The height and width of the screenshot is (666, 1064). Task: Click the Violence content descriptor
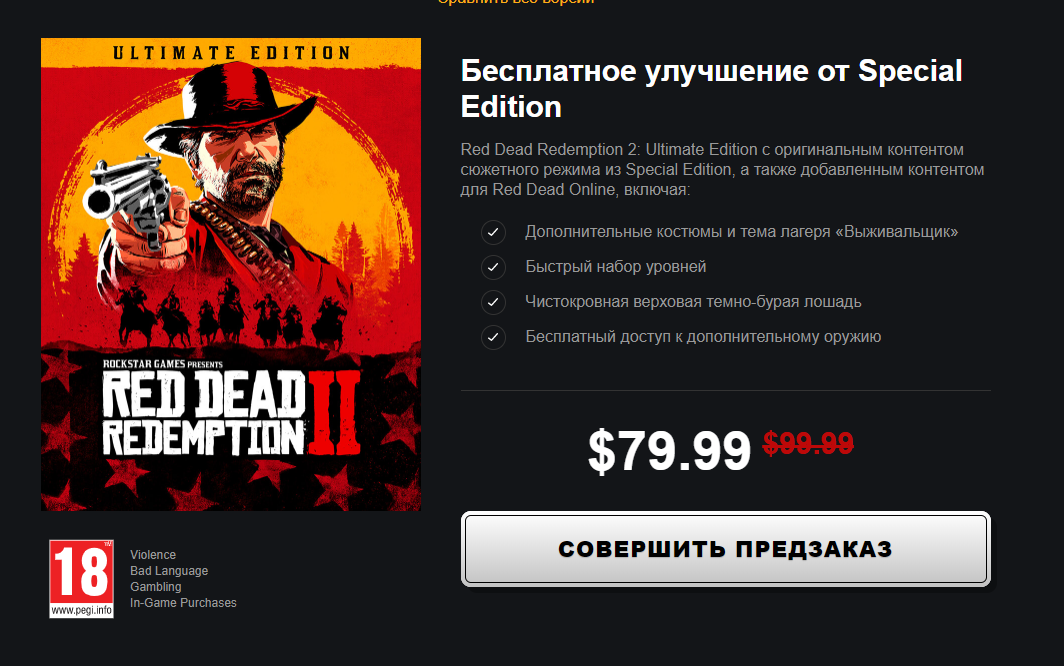point(153,555)
